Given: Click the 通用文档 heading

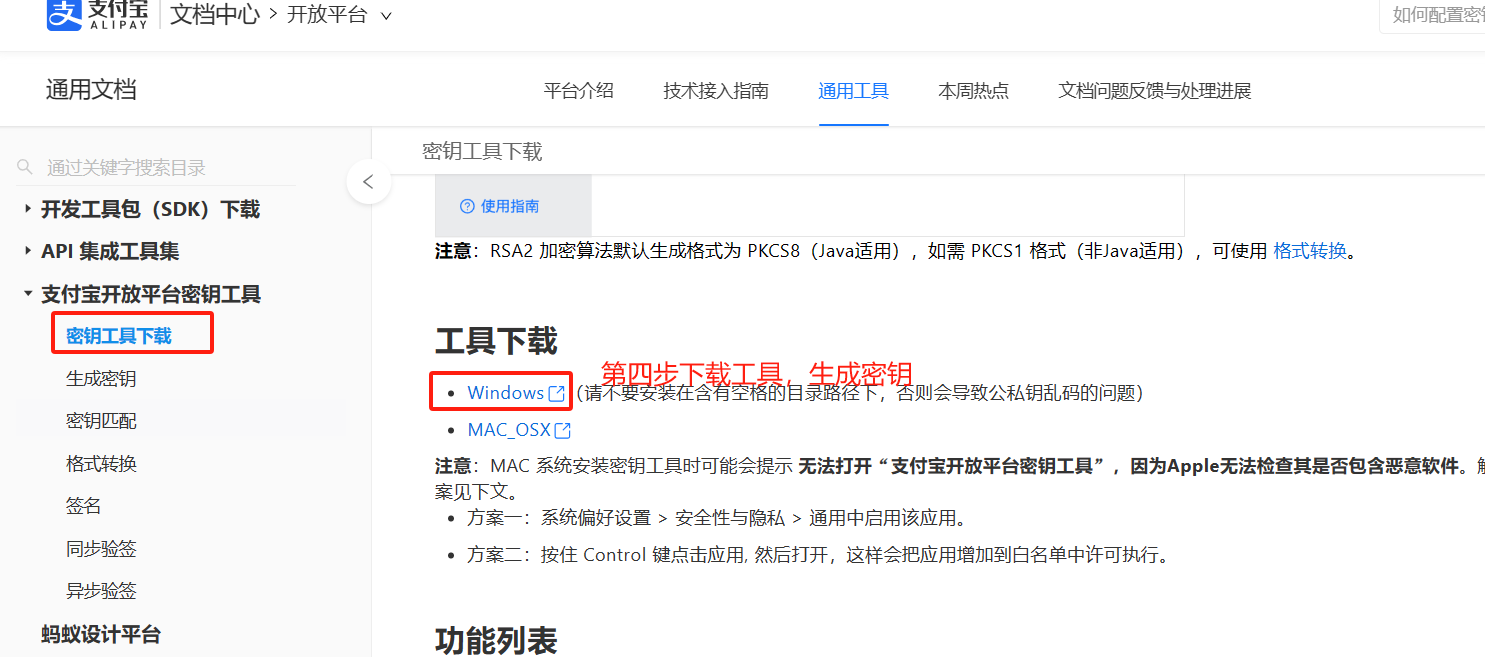Looking at the screenshot, I should click(91, 90).
